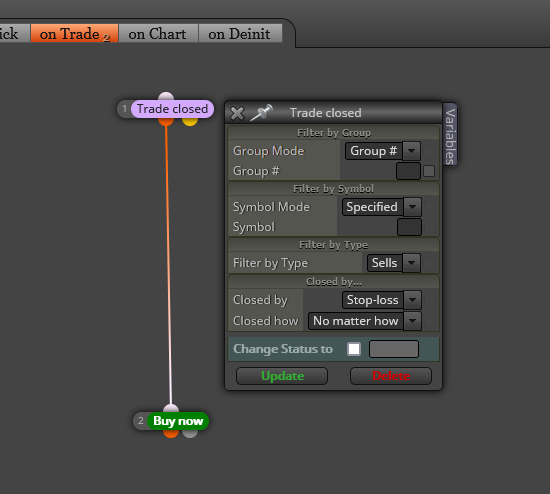Switch to the on Trade tab
This screenshot has width=550, height=494.
(74, 34)
